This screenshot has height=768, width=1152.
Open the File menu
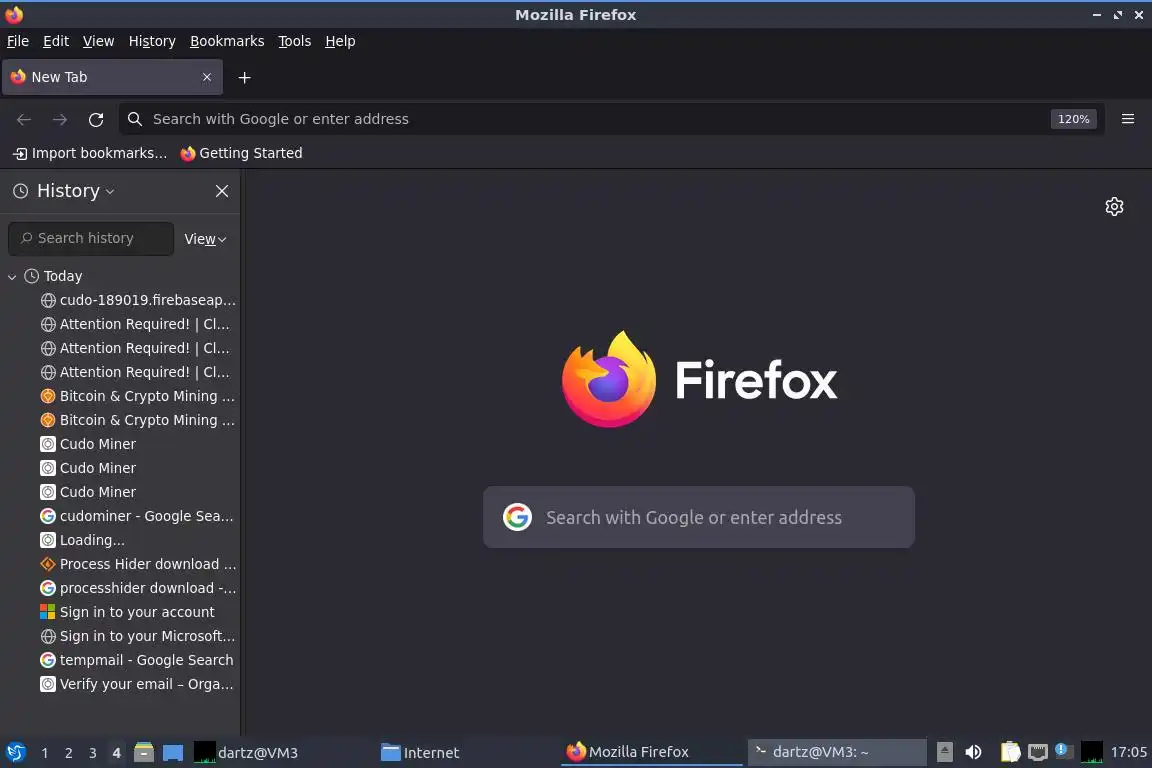(x=18, y=41)
